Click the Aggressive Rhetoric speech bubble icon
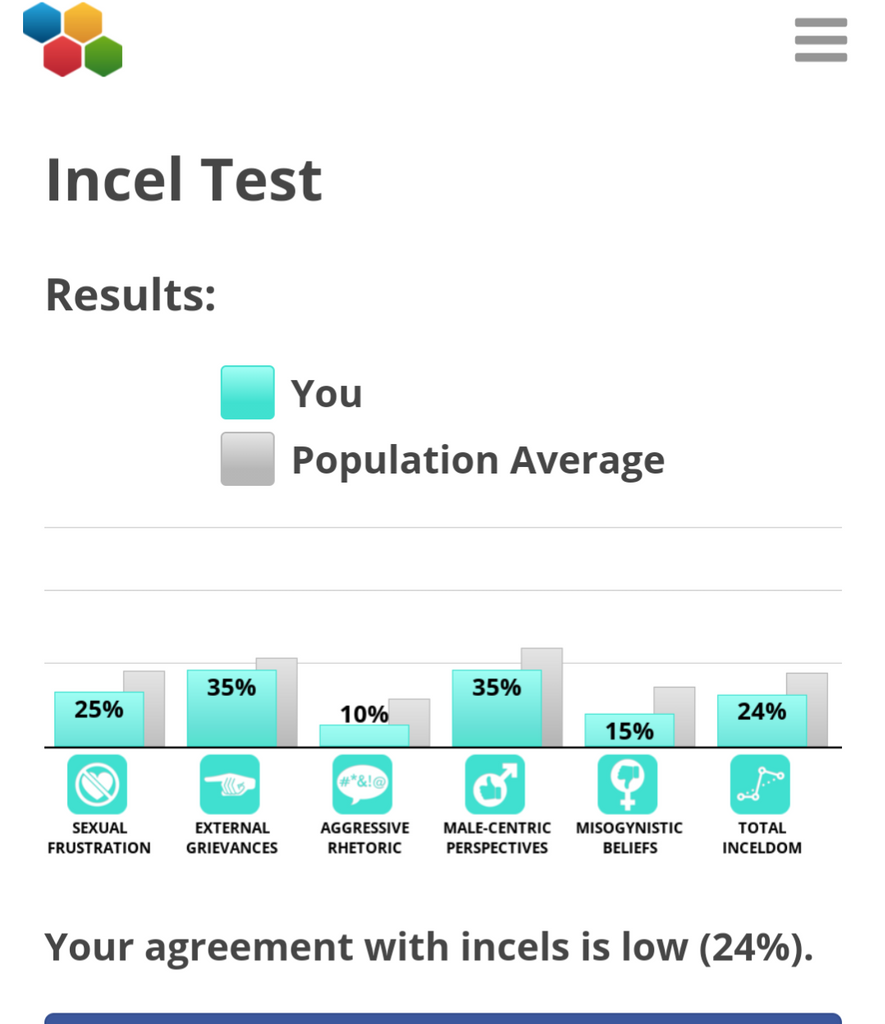This screenshot has height=1024, width=885. coord(362,784)
